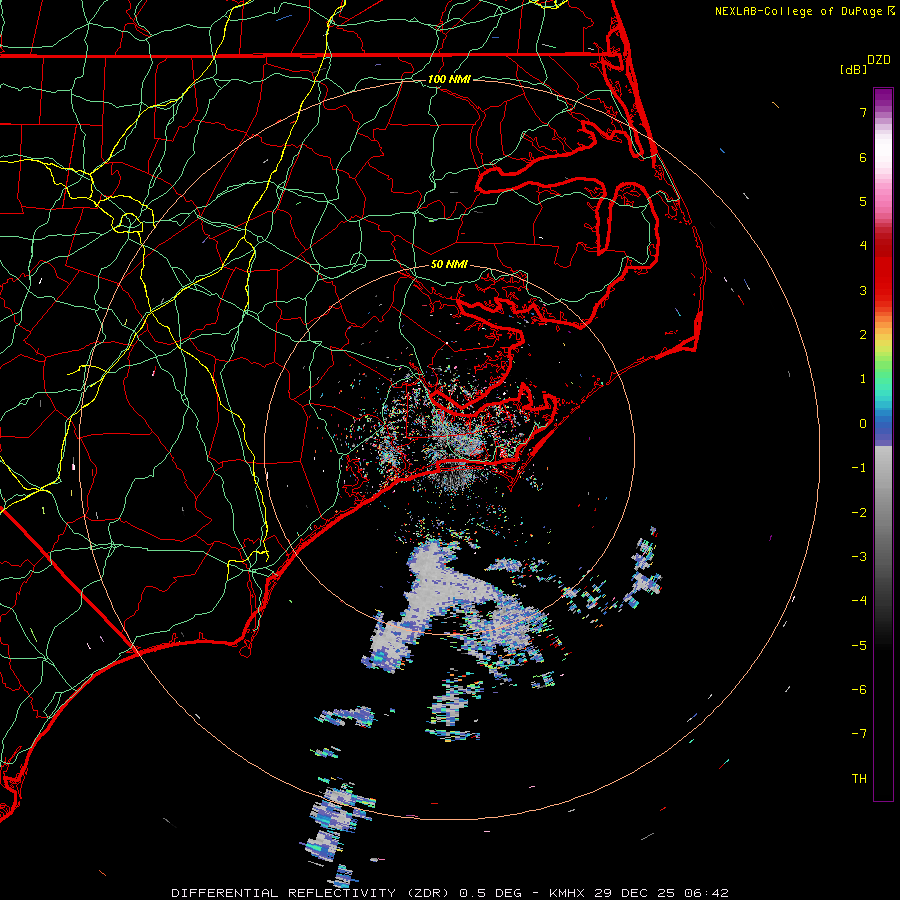Click the 29 DEC 25 06:42 timestamp
The height and width of the screenshot is (900, 900).
[x=661, y=893]
